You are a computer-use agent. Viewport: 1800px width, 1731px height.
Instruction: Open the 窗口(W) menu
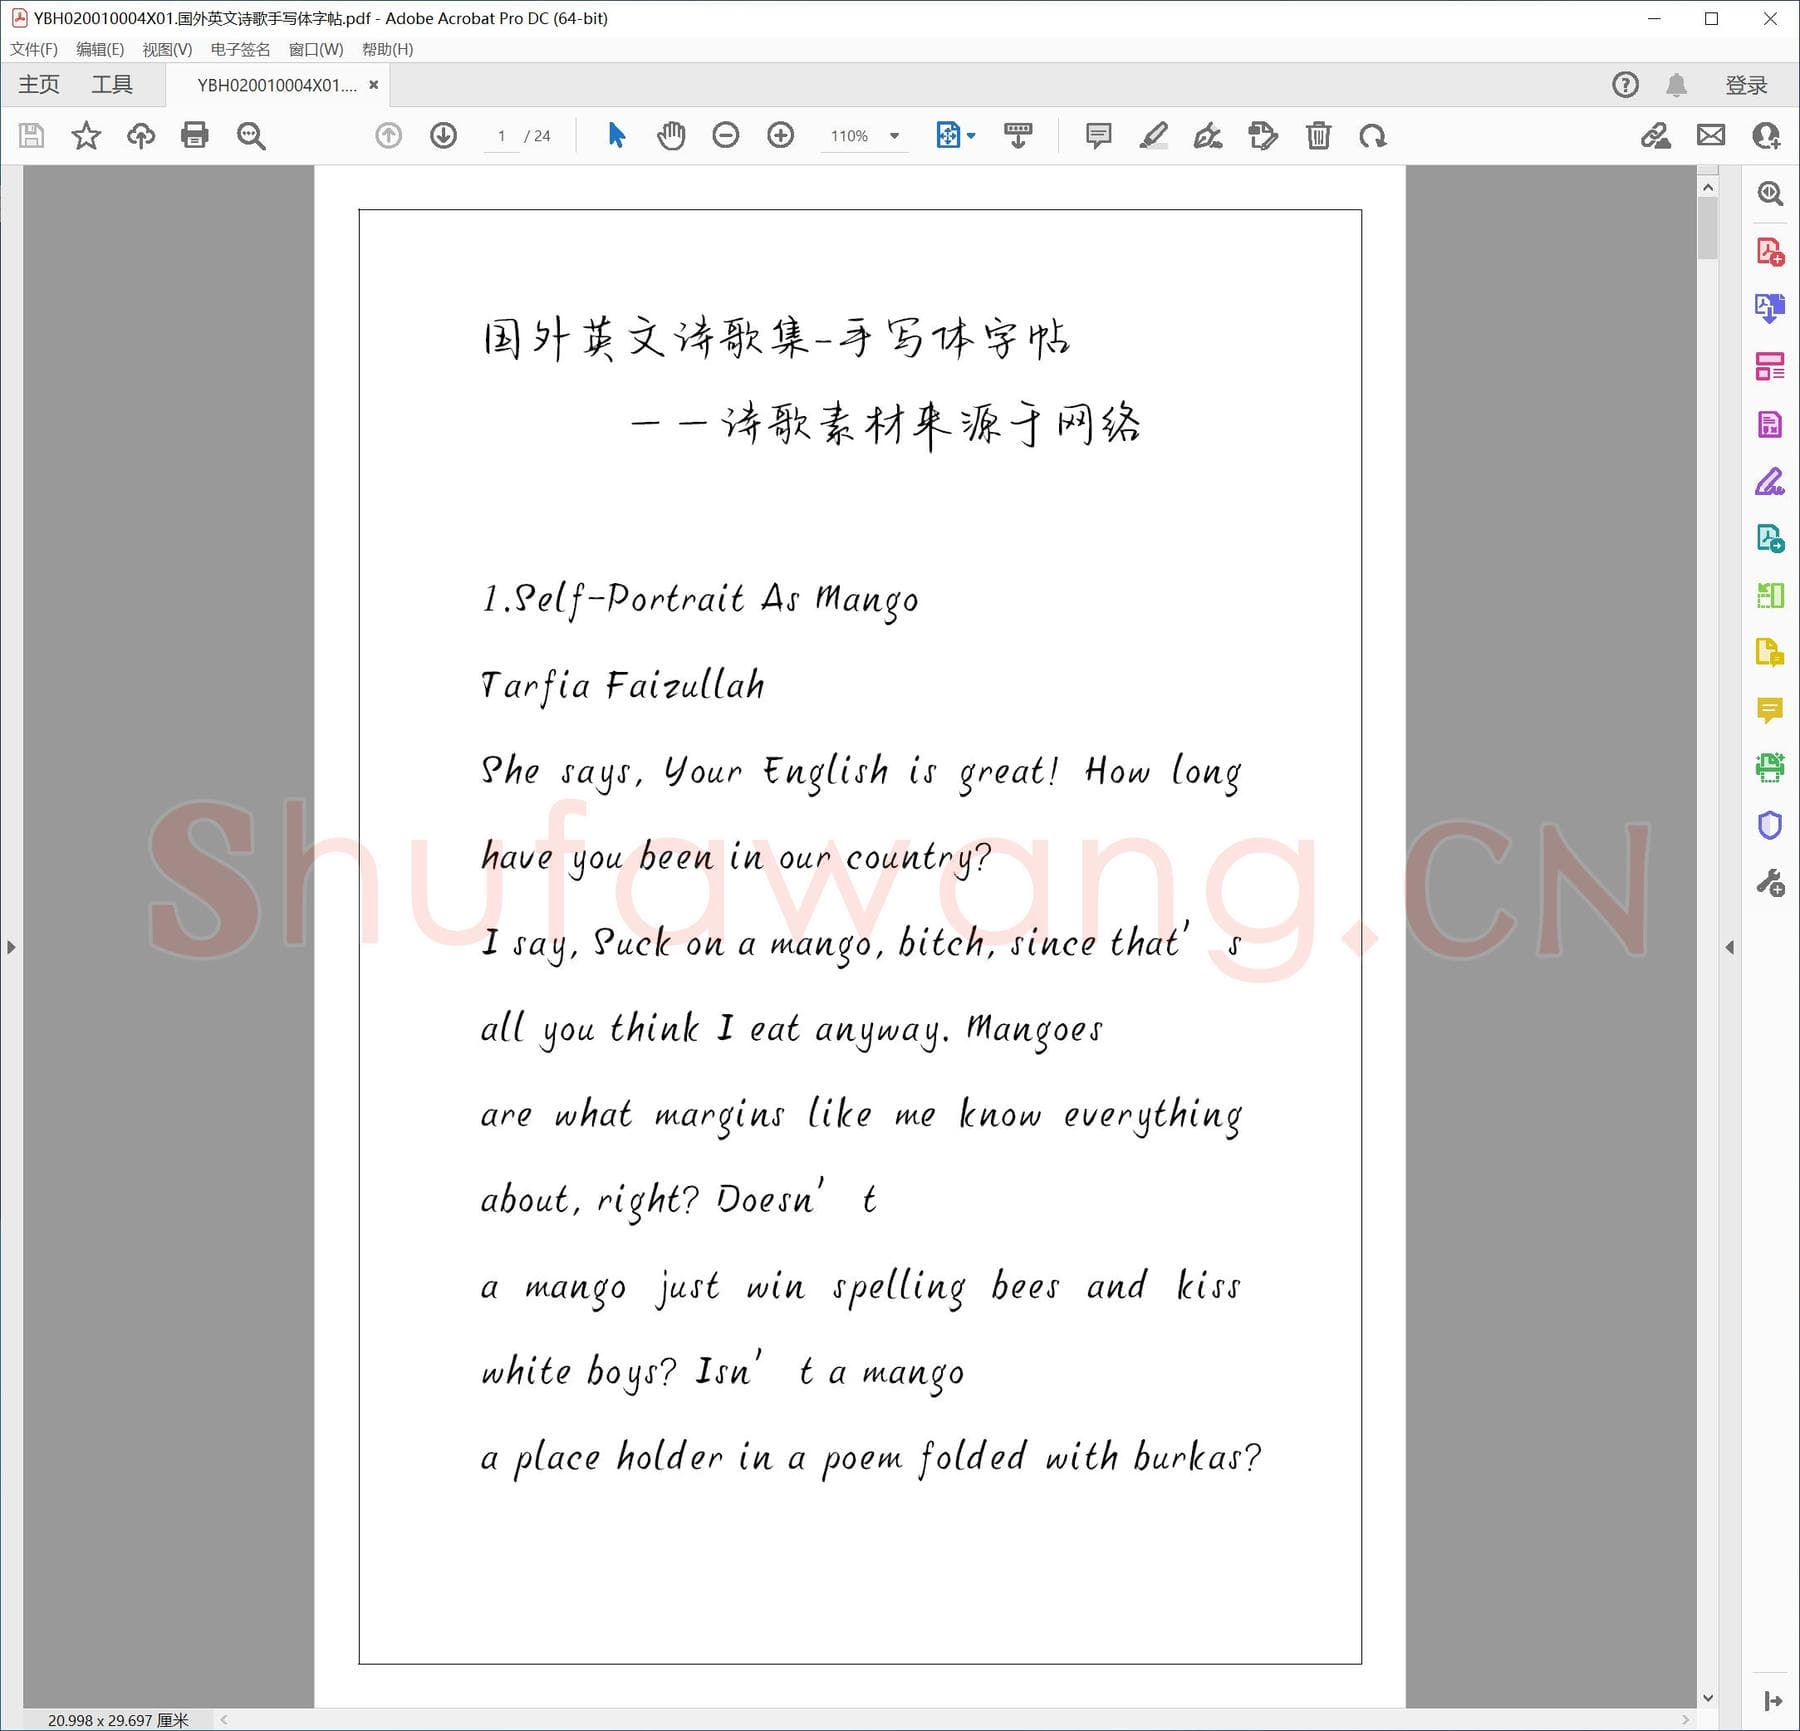[x=316, y=49]
